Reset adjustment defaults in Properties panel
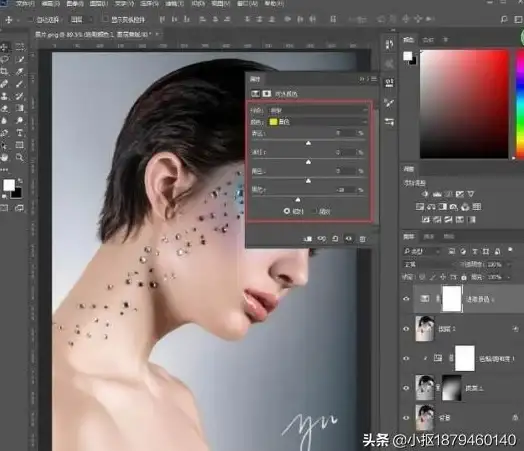Screen dimensions: 524x451 pos(335,239)
